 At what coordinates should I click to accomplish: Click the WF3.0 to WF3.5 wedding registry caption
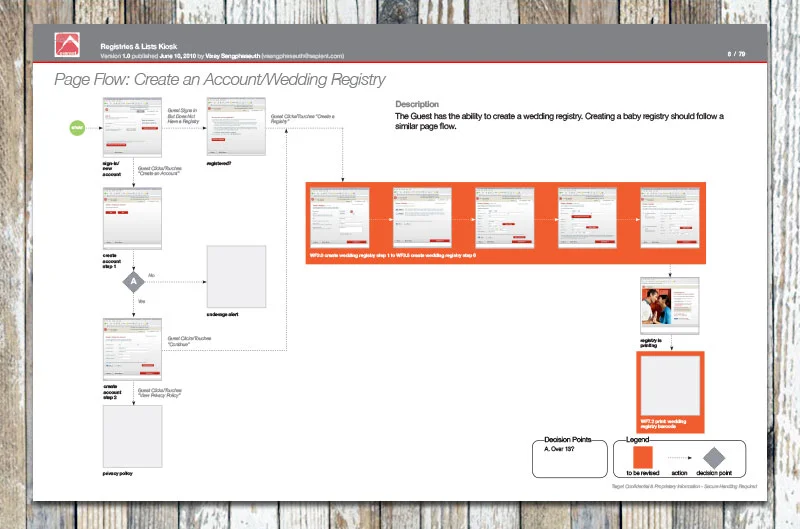click(x=393, y=255)
